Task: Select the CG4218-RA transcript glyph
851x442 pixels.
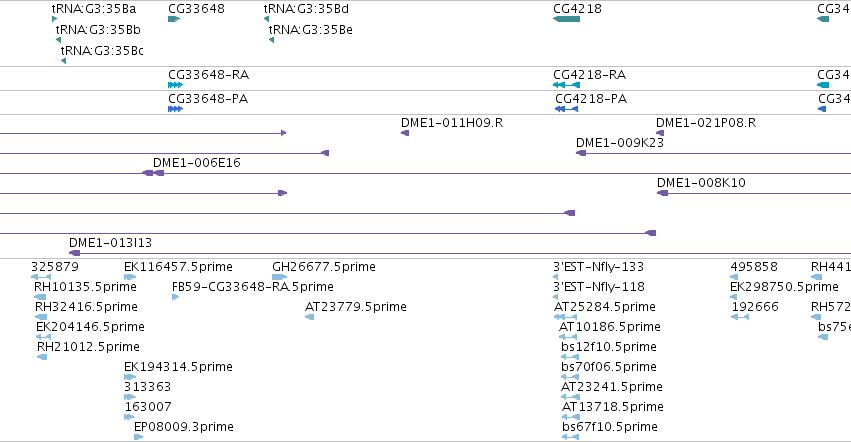Action: [566, 85]
